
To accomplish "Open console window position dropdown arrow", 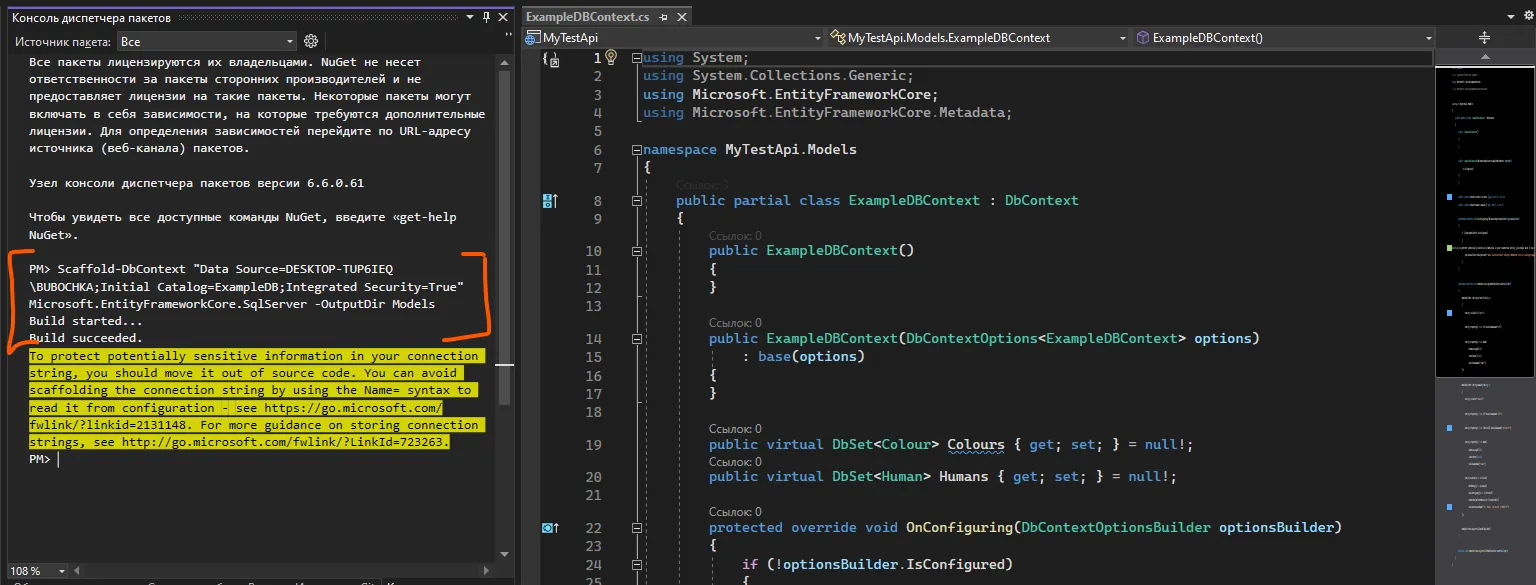I will pyautogui.click(x=471, y=17).
